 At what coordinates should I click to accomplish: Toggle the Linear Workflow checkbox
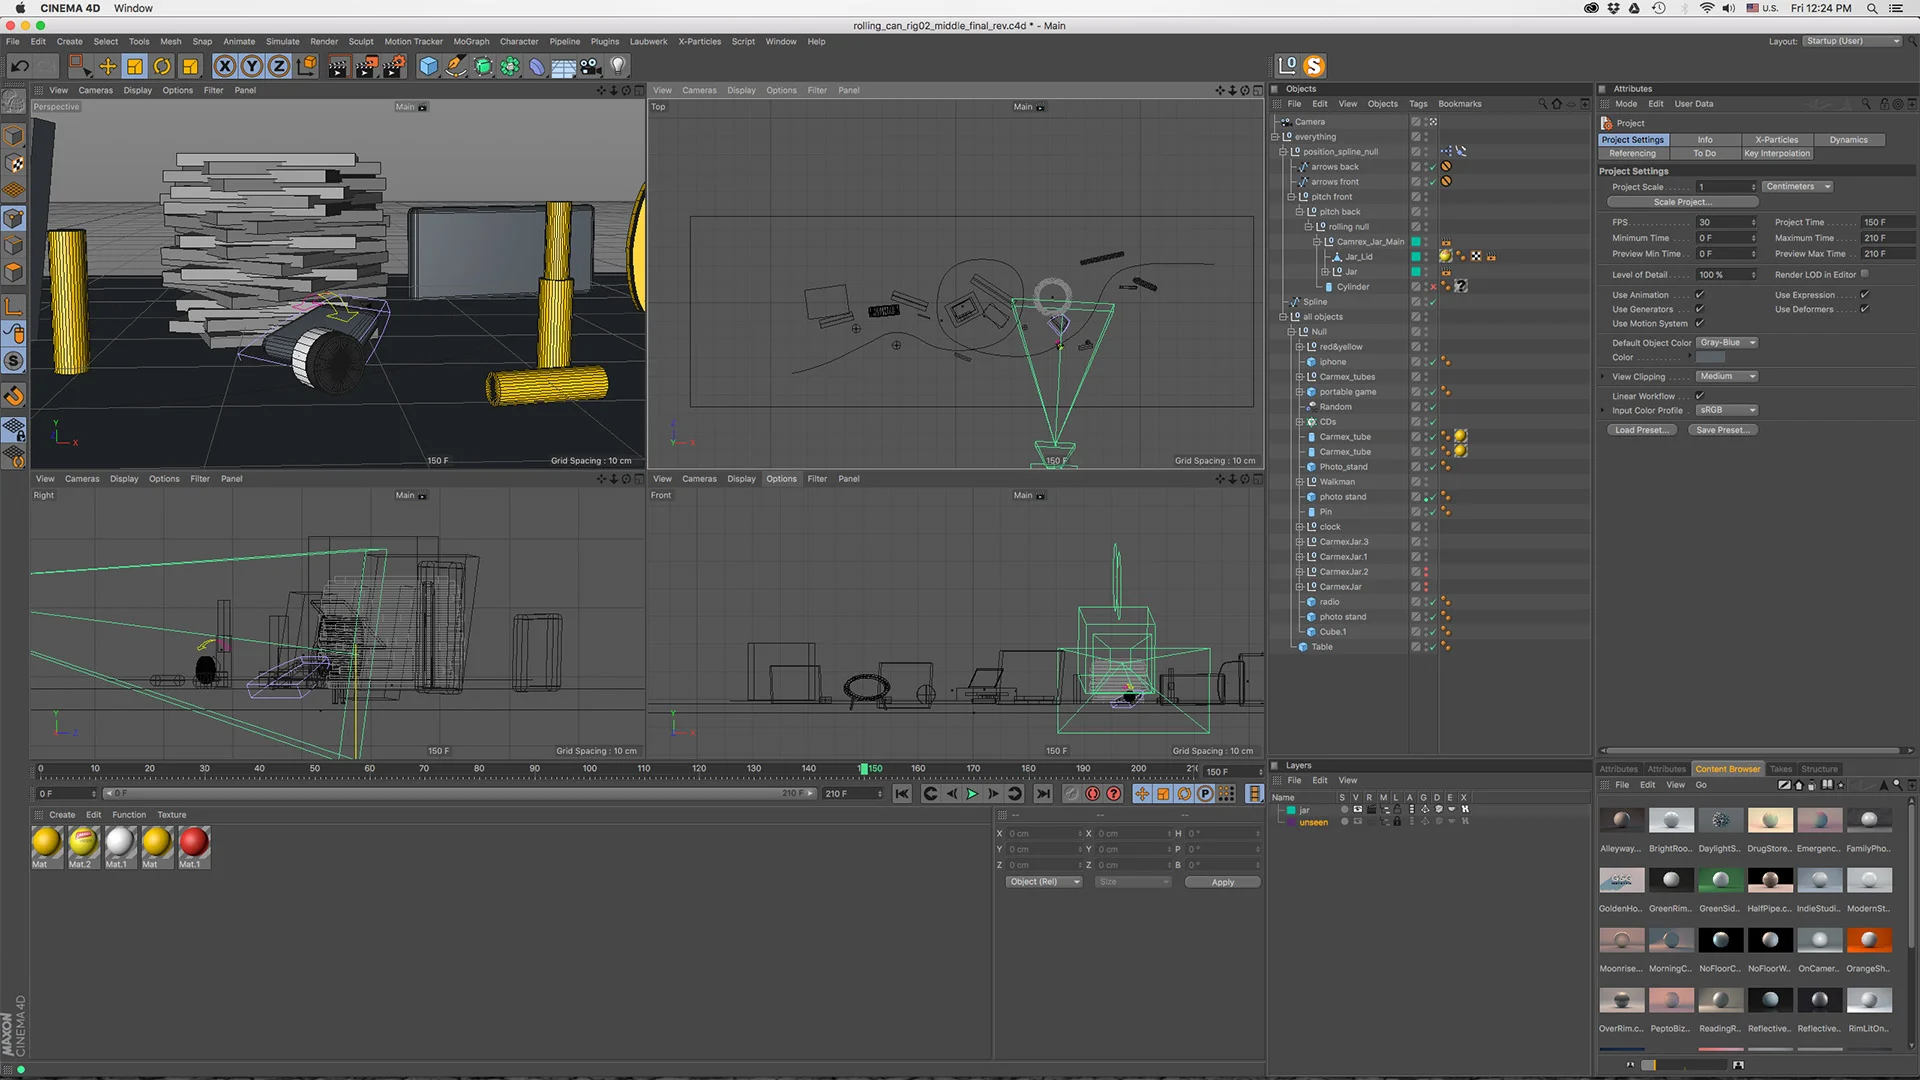(1699, 396)
